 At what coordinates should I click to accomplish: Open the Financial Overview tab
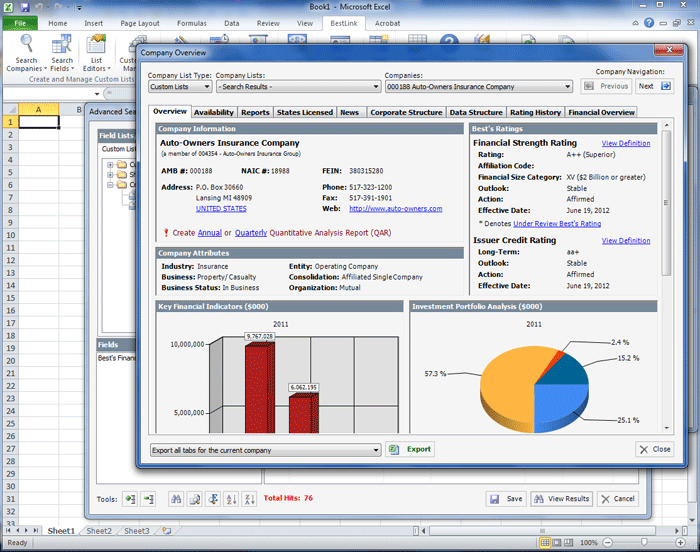(x=601, y=112)
